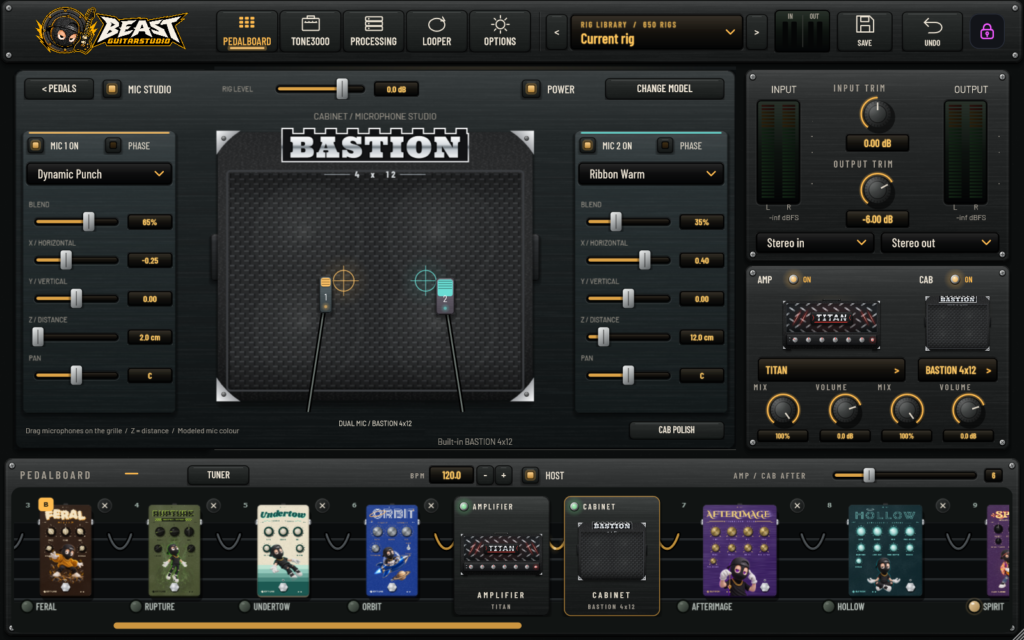This screenshot has height=640, width=1024.
Task: Open the Tuner
Action: pyautogui.click(x=218, y=475)
